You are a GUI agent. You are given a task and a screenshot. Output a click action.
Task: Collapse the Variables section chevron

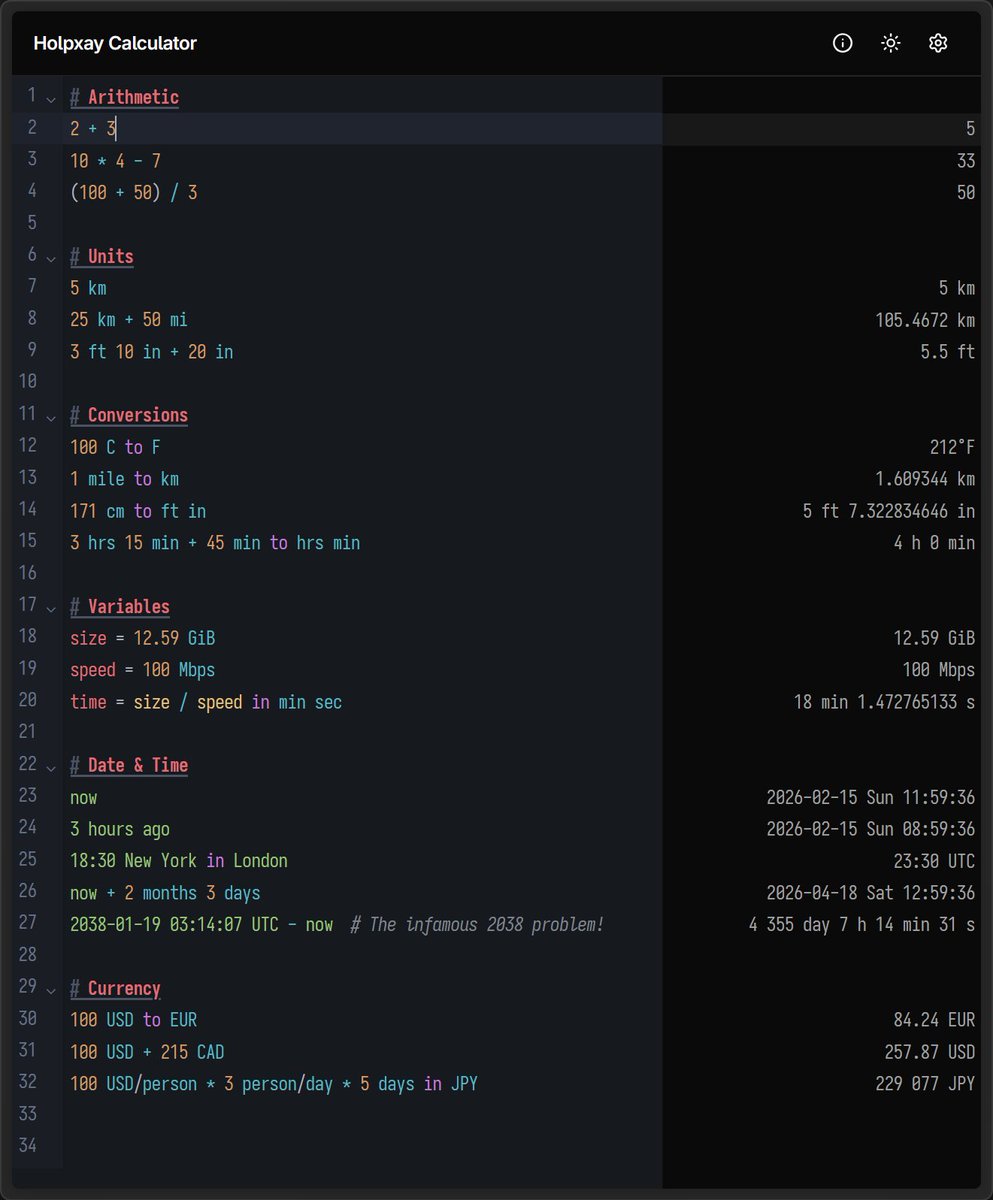(51, 608)
